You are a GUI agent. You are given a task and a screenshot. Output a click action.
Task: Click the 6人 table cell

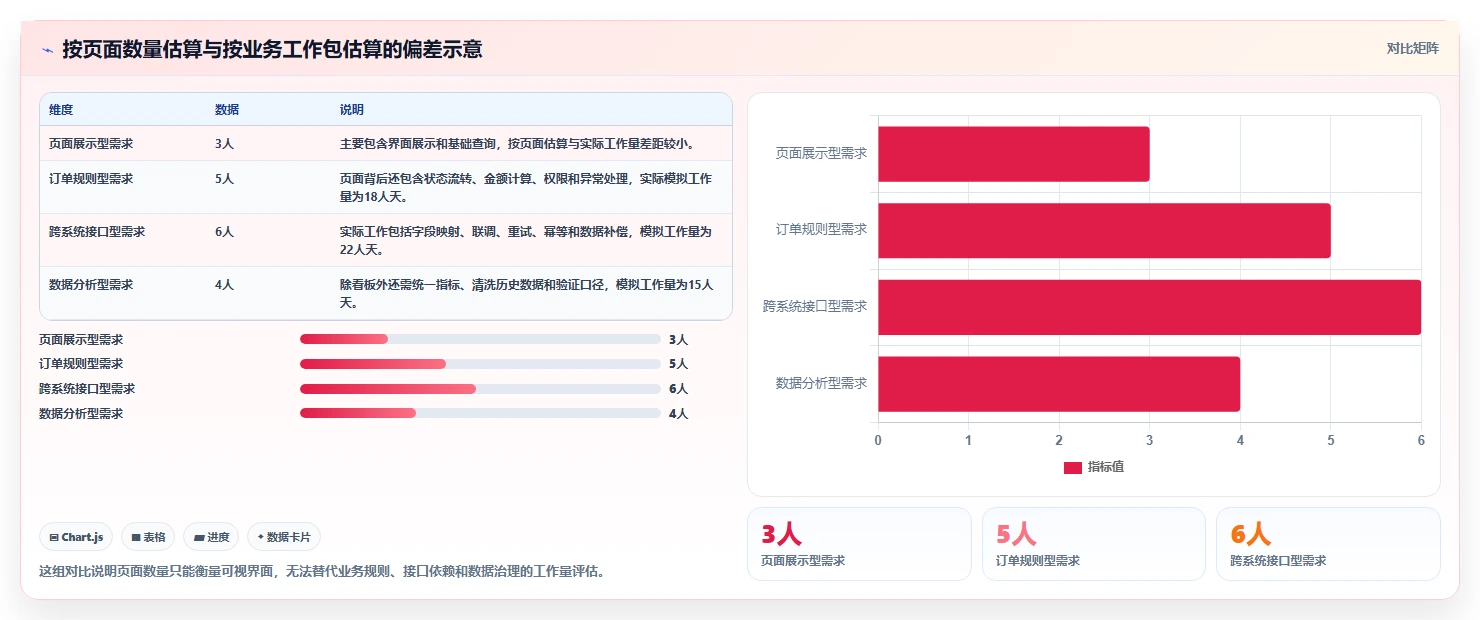coord(224,232)
